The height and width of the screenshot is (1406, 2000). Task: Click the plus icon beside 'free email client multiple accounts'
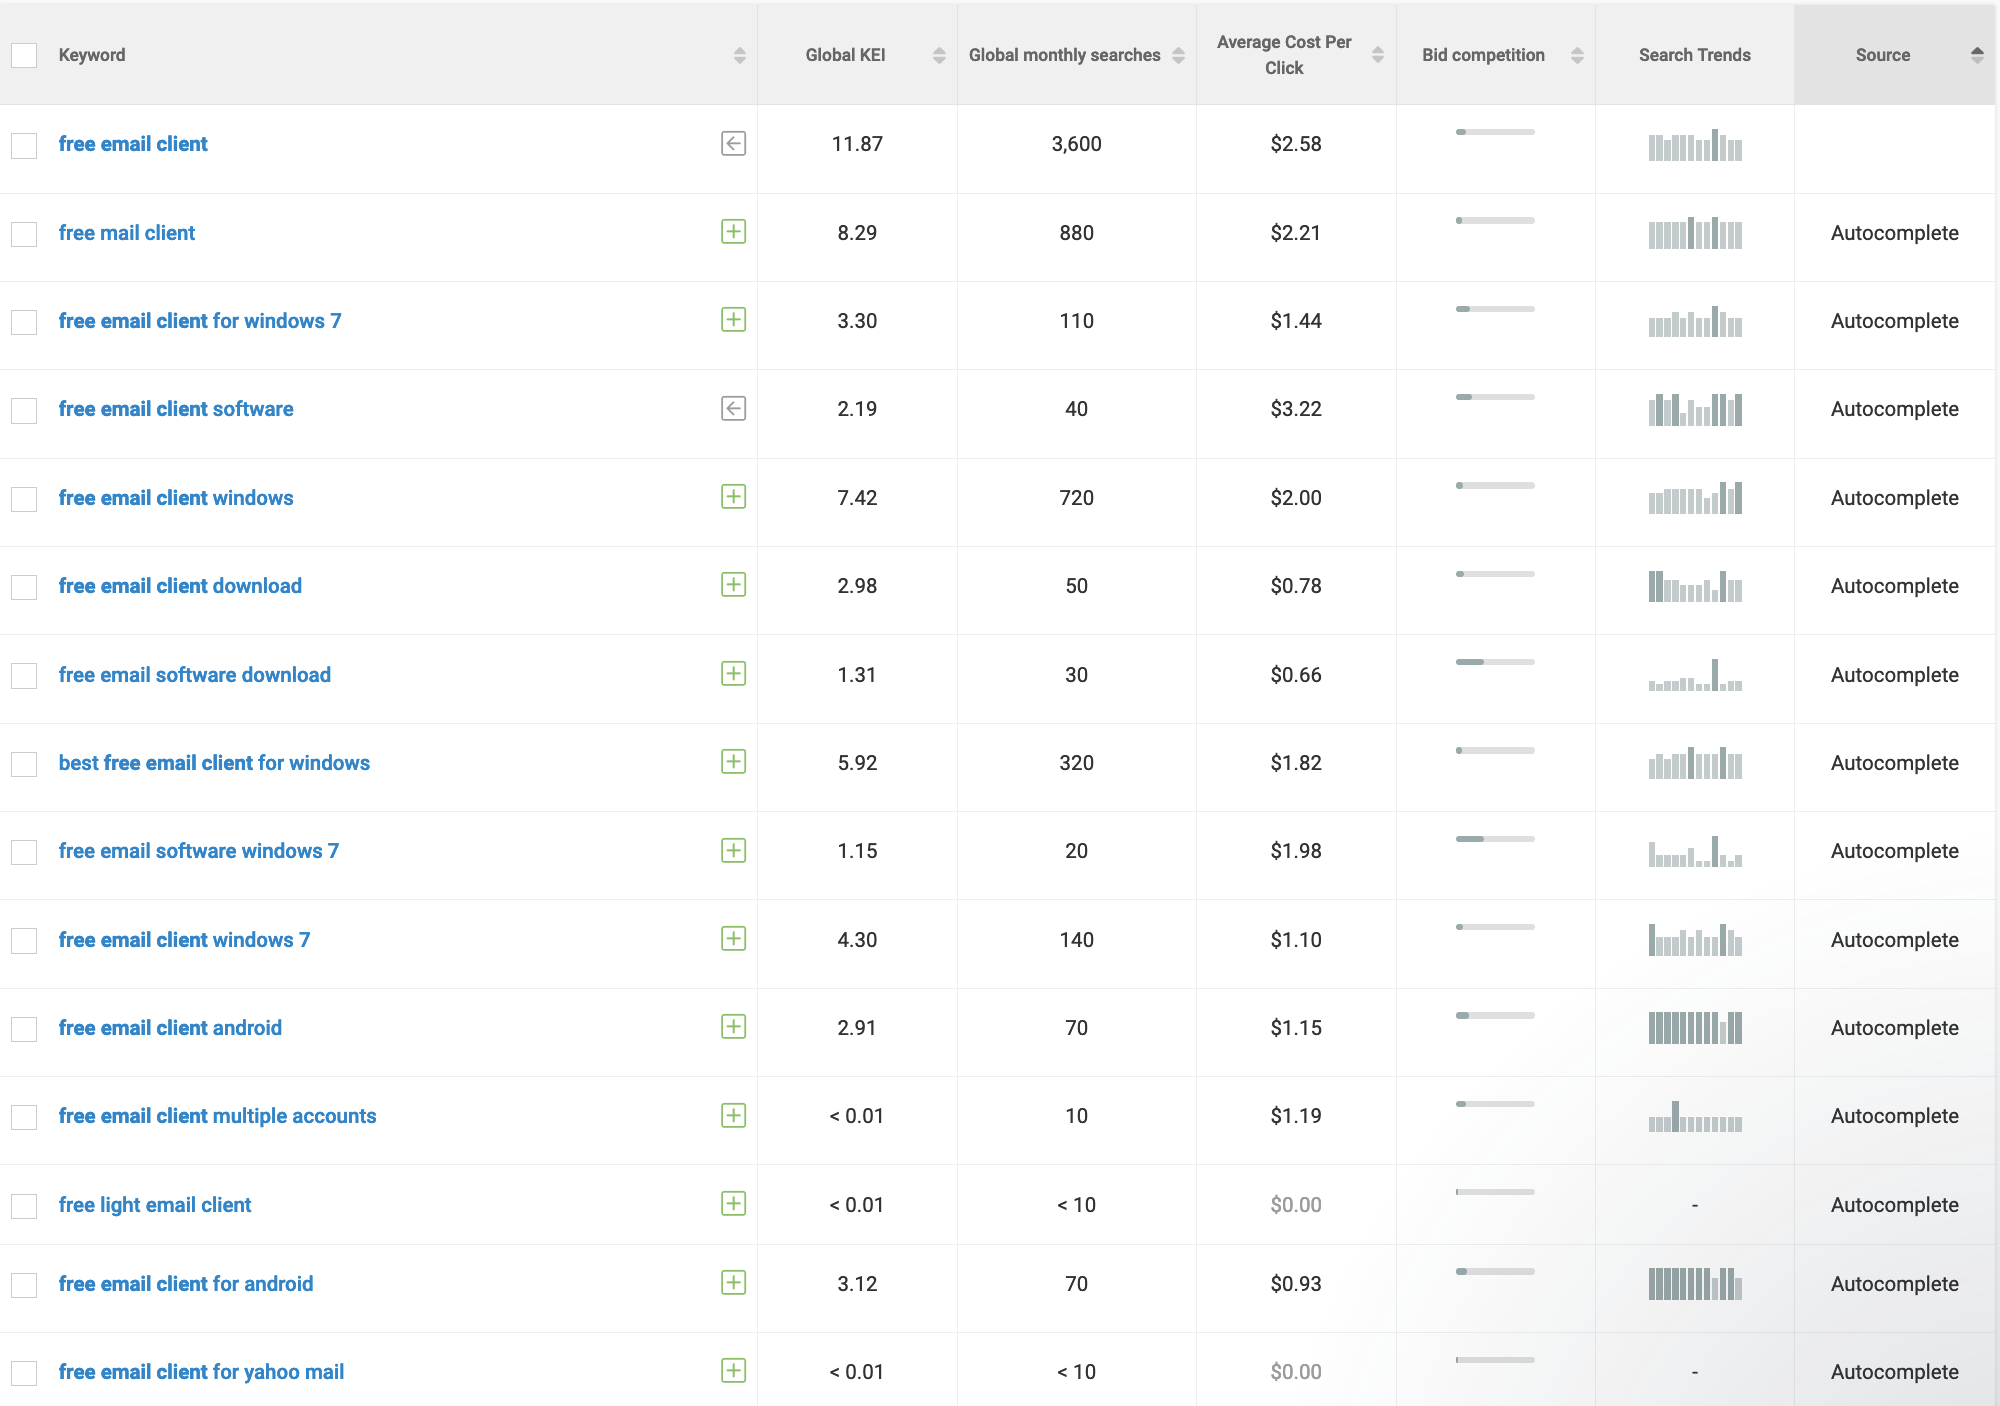pos(735,1115)
